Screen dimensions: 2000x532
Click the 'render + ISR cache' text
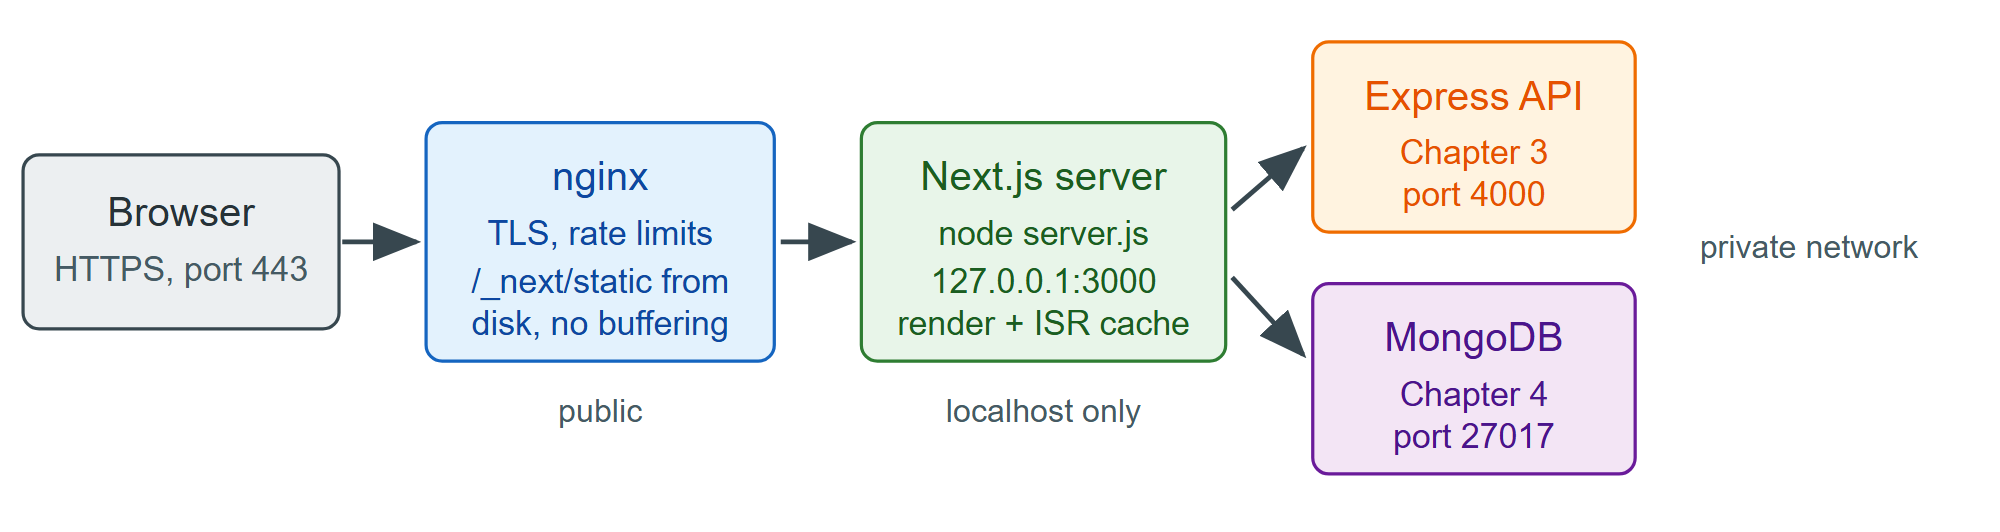click(1043, 323)
